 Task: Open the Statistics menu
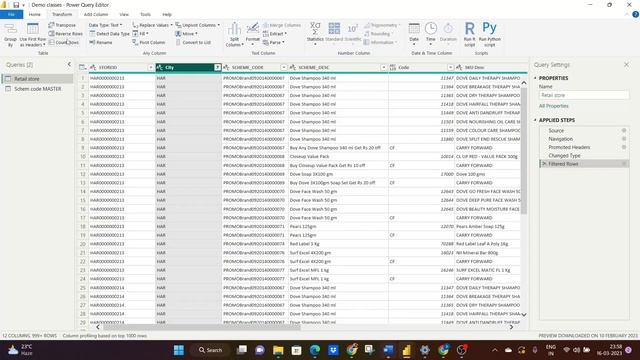315,33
